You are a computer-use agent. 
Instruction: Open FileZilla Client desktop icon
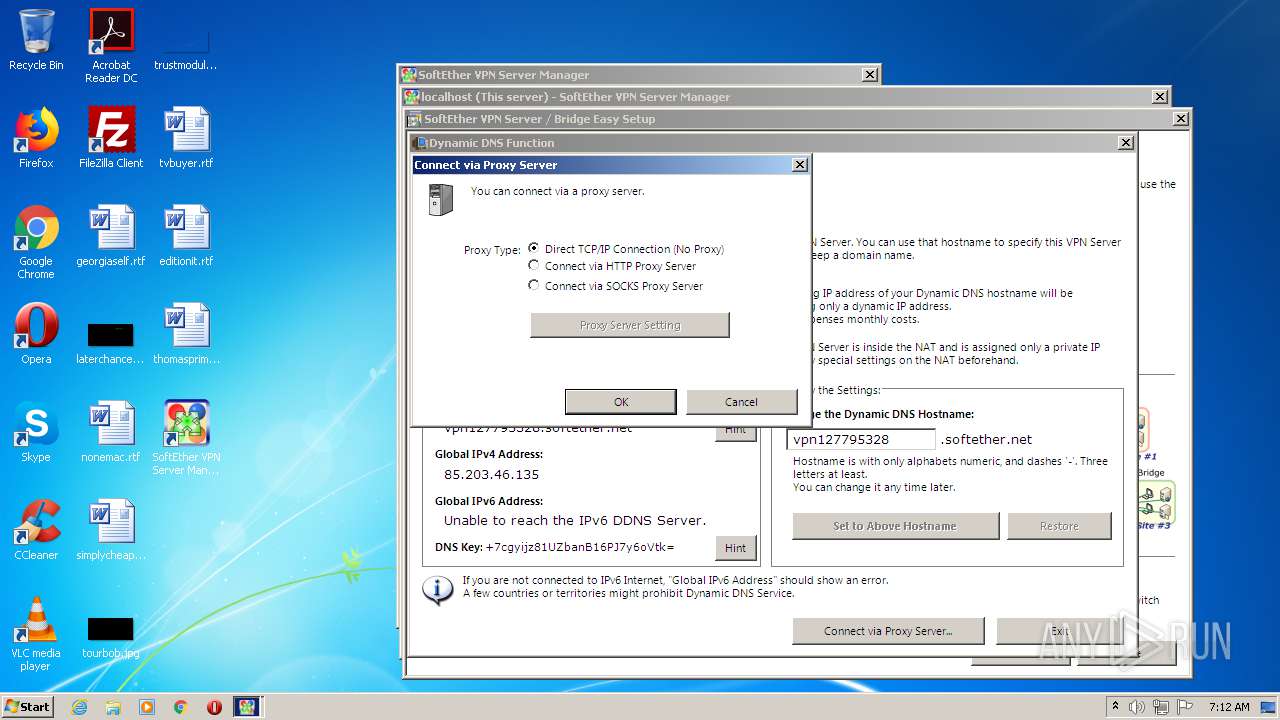[111, 138]
